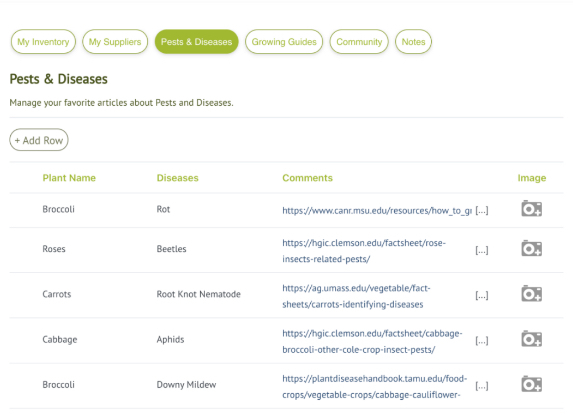Image resolution: width=573 pixels, height=415 pixels.
Task: Add image to Broccoli Rot row
Action: pos(531,209)
